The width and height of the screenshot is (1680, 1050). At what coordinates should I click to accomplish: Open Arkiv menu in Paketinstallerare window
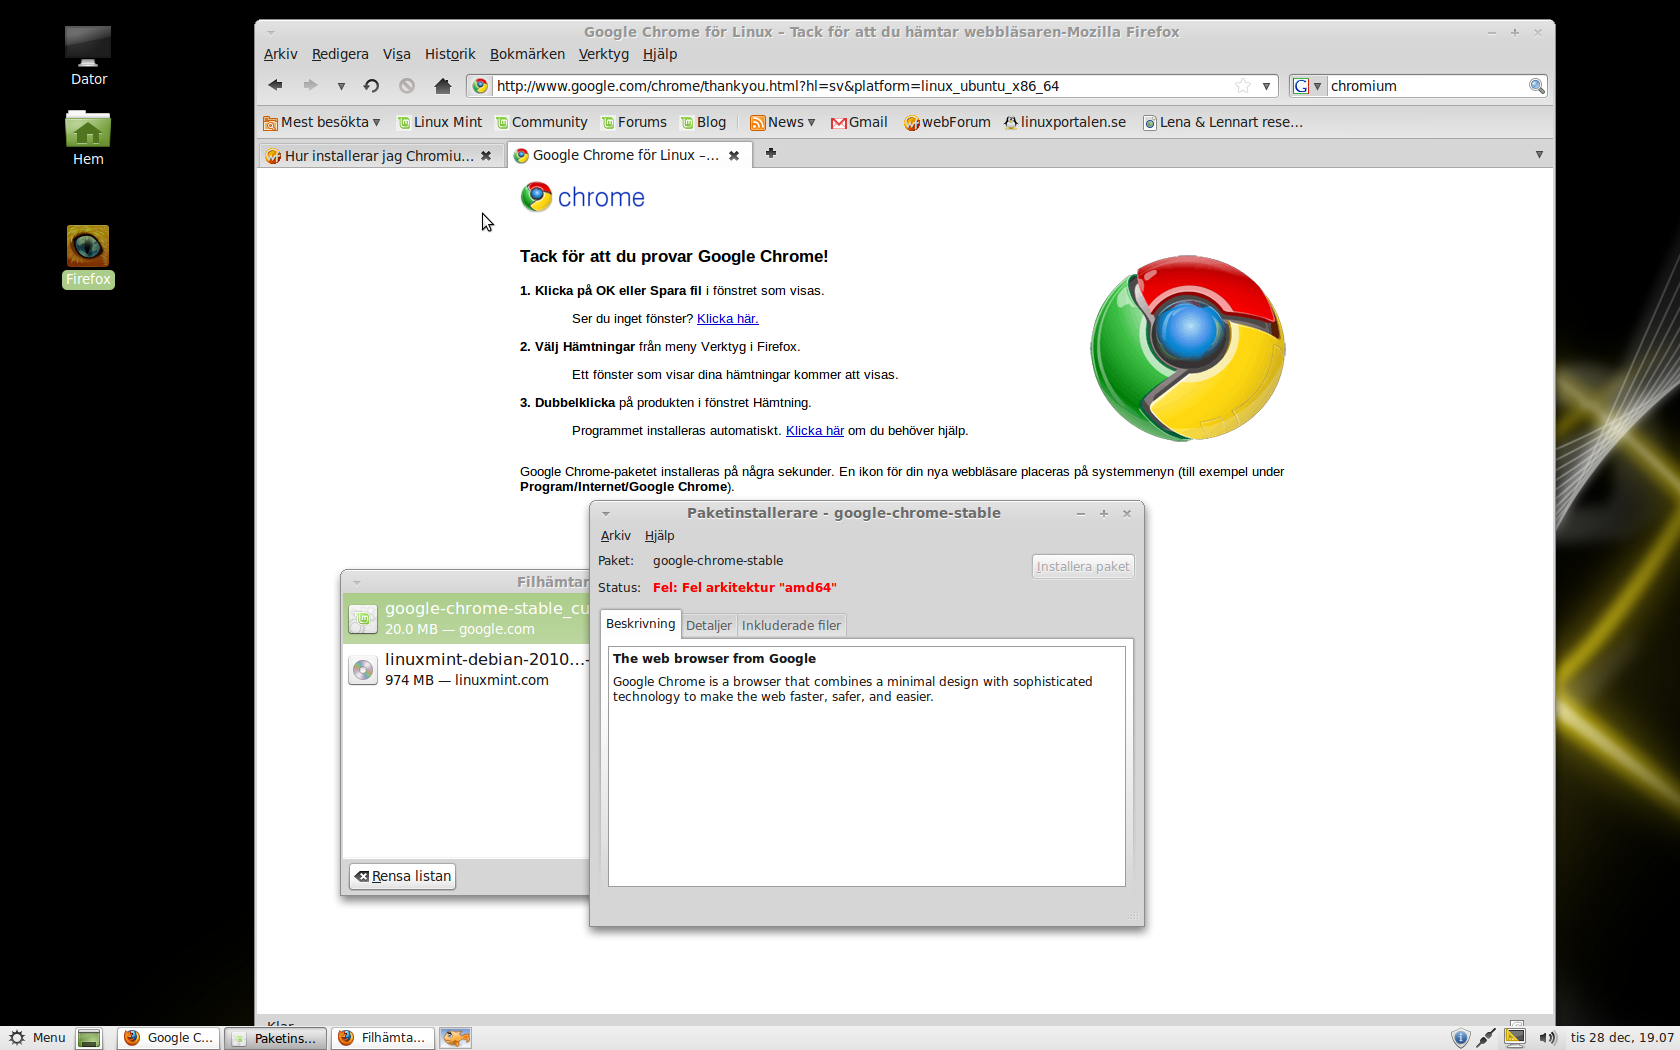[x=615, y=536]
